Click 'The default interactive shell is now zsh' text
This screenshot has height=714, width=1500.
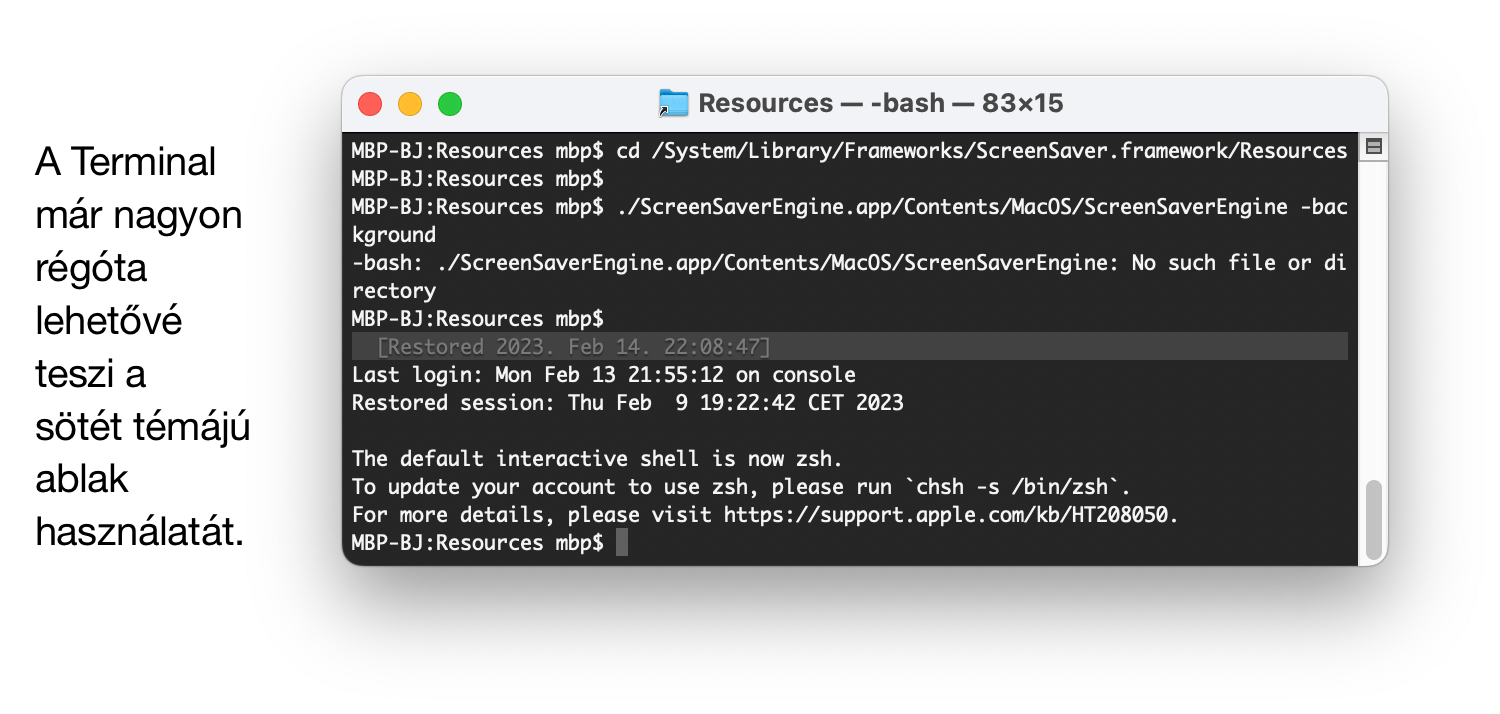tap(598, 459)
